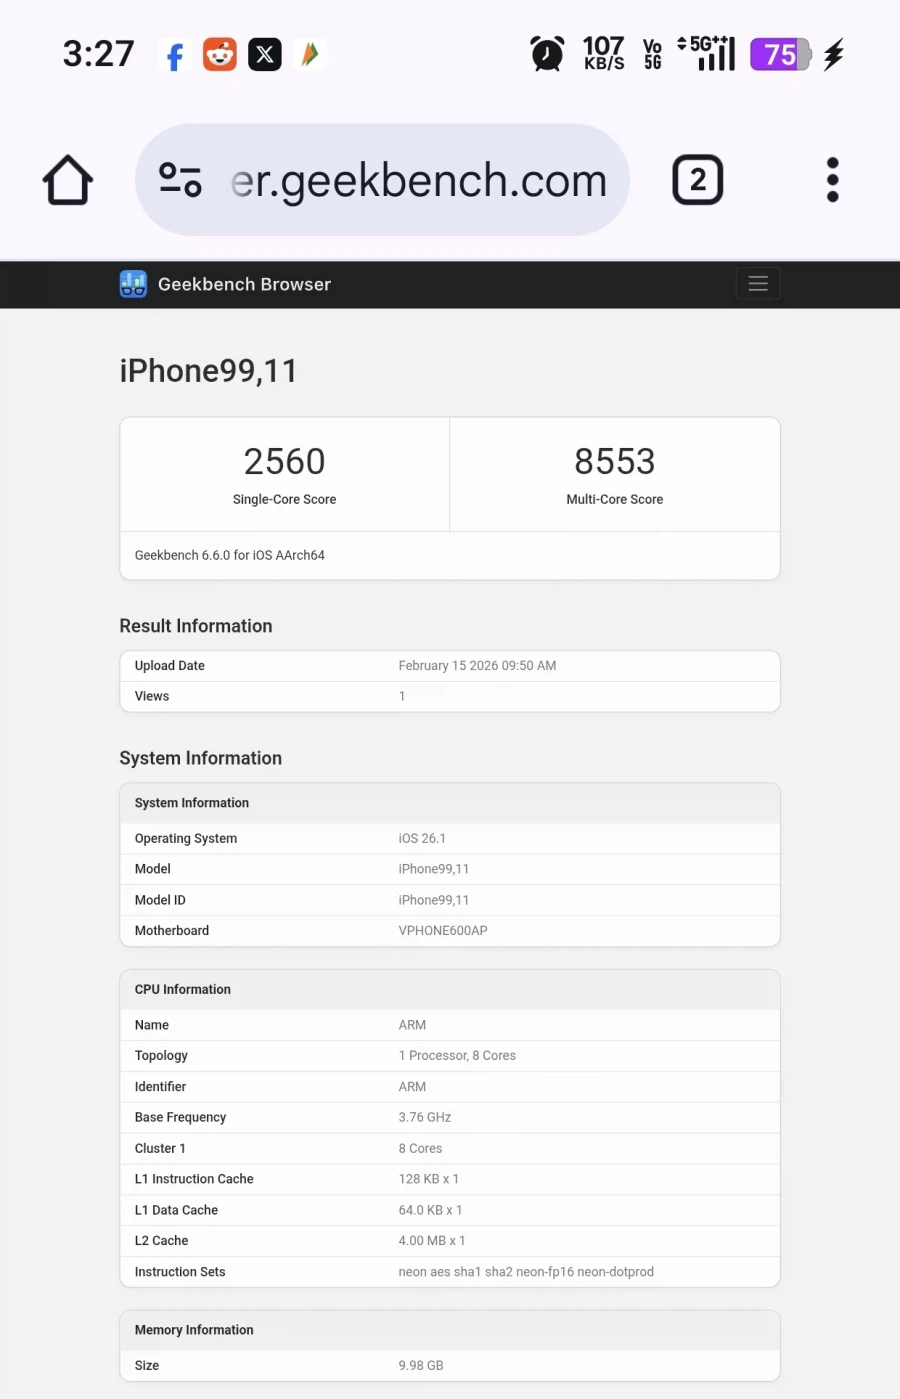Select the 2560 Single-Core Score value
Image resolution: width=900 pixels, height=1399 pixels.
click(x=284, y=462)
